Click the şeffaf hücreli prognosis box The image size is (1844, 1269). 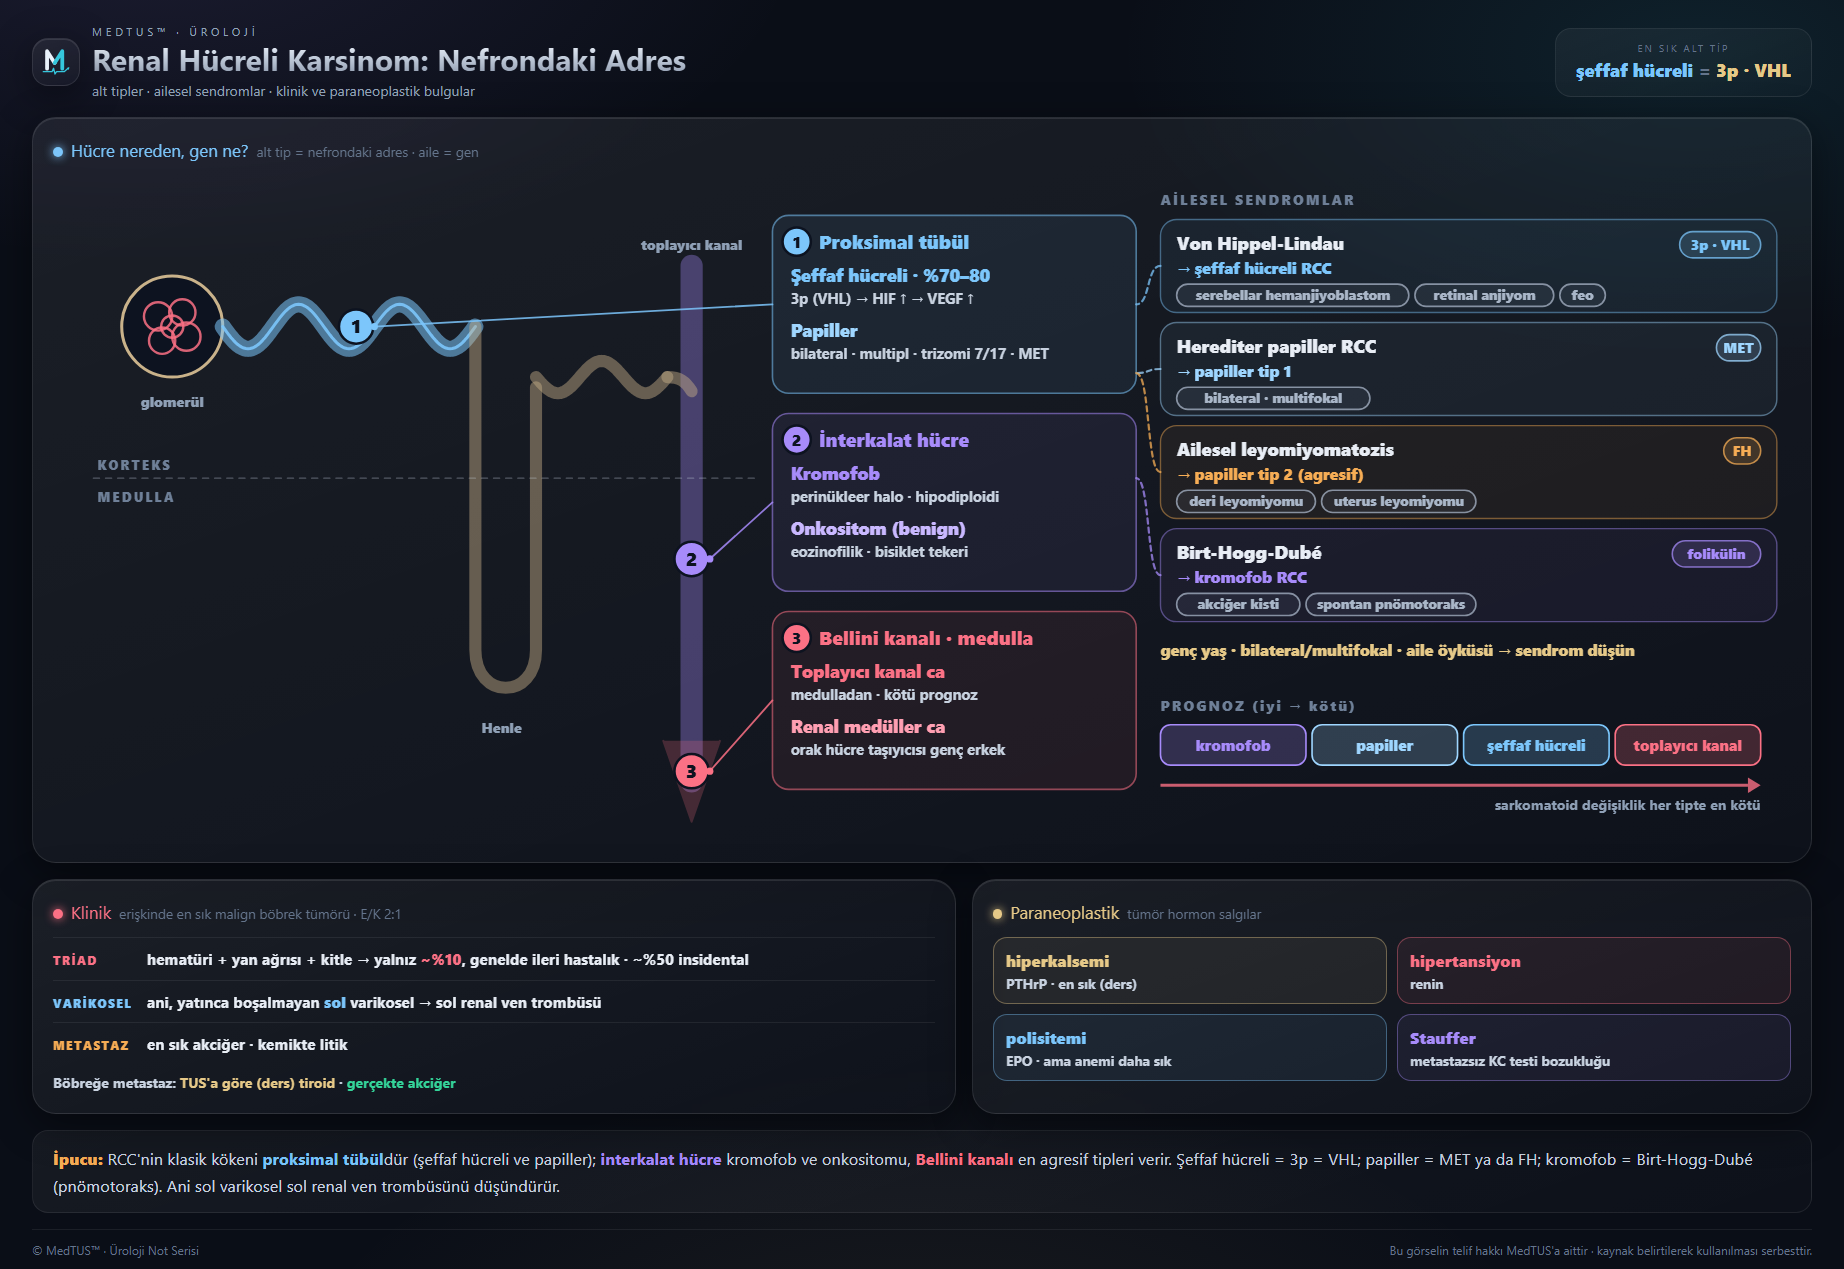1536,745
